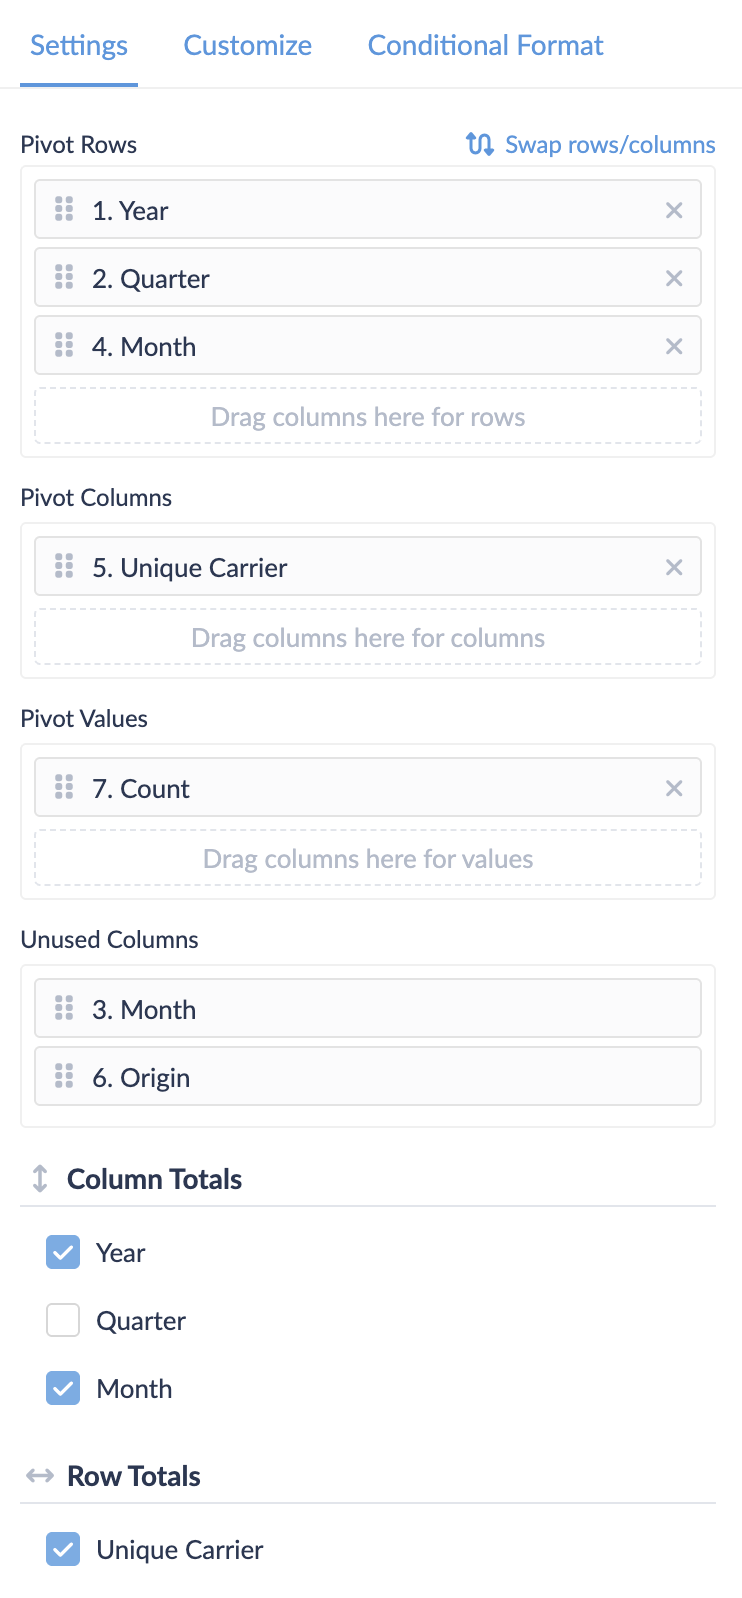Screen dimensions: 742x1598
Task: Click the drag handle for 1. Year
Action: 64,209
